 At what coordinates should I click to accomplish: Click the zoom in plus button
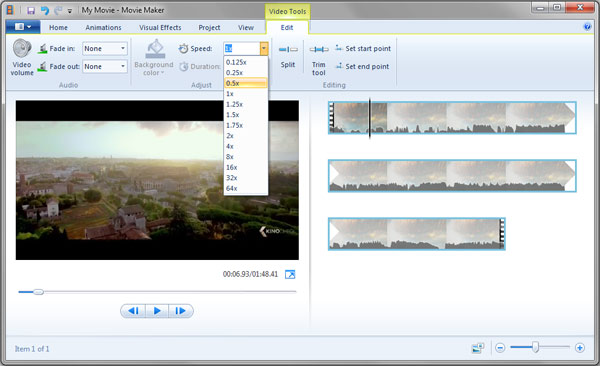[580, 348]
